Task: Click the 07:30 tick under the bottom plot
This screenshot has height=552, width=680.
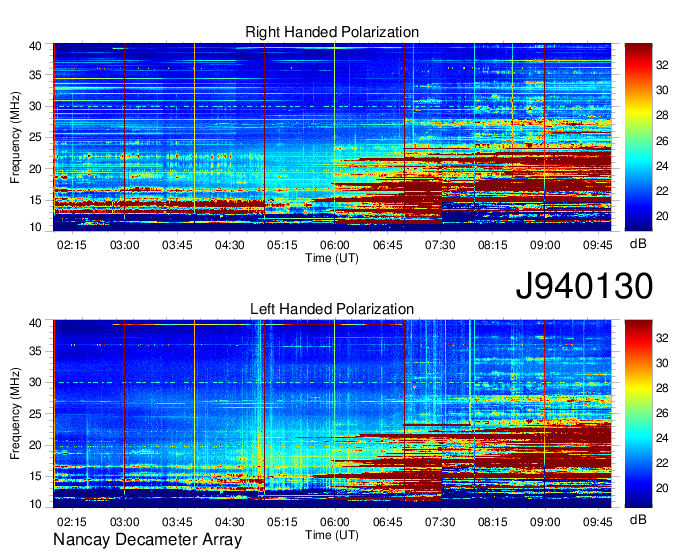Action: (440, 522)
